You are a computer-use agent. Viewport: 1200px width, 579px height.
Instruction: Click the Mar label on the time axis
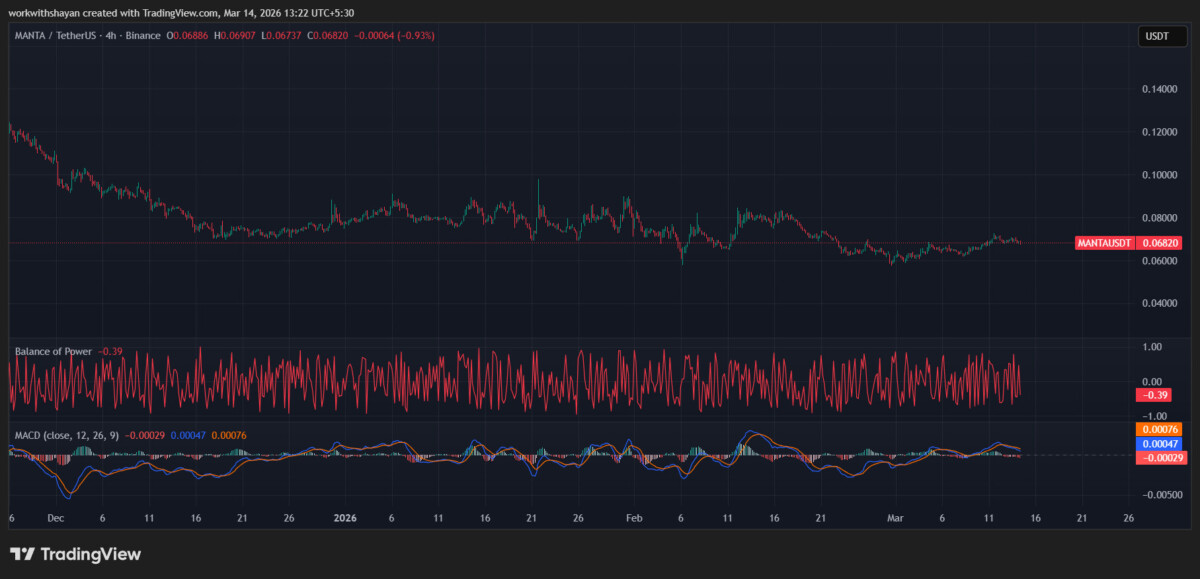pyautogui.click(x=896, y=518)
